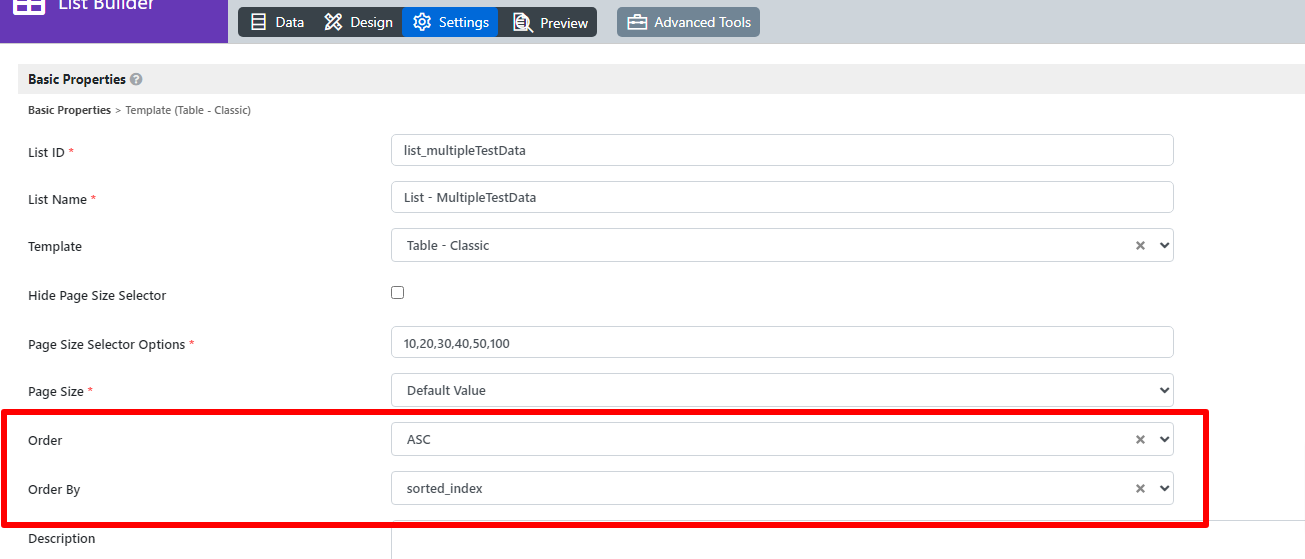Image resolution: width=1305 pixels, height=559 pixels.
Task: Open Advanced Tools
Action: point(688,22)
